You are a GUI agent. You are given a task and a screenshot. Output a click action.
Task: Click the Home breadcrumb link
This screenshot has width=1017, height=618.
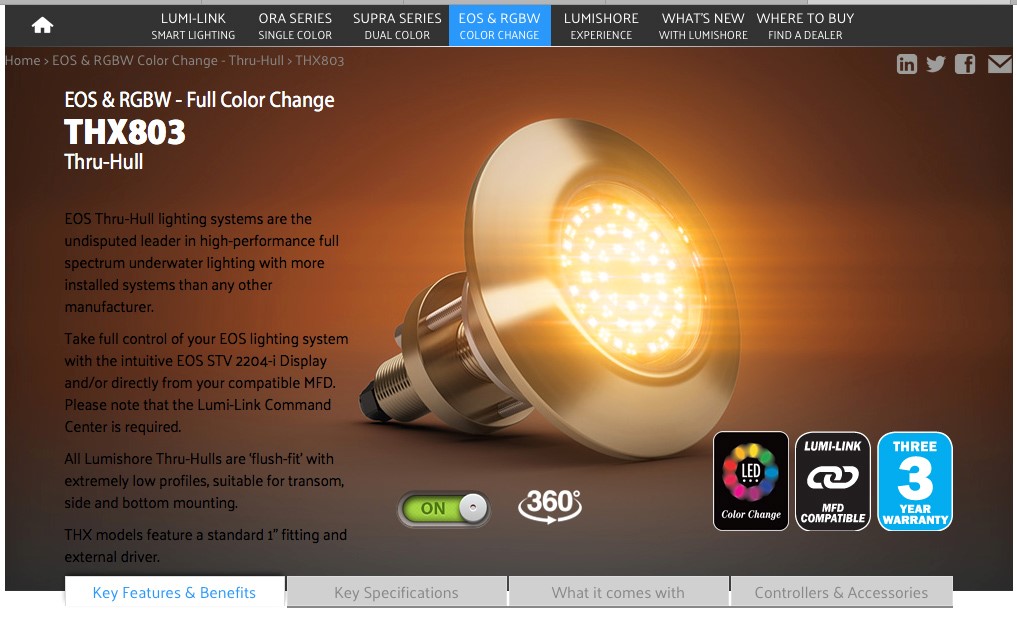[22, 60]
